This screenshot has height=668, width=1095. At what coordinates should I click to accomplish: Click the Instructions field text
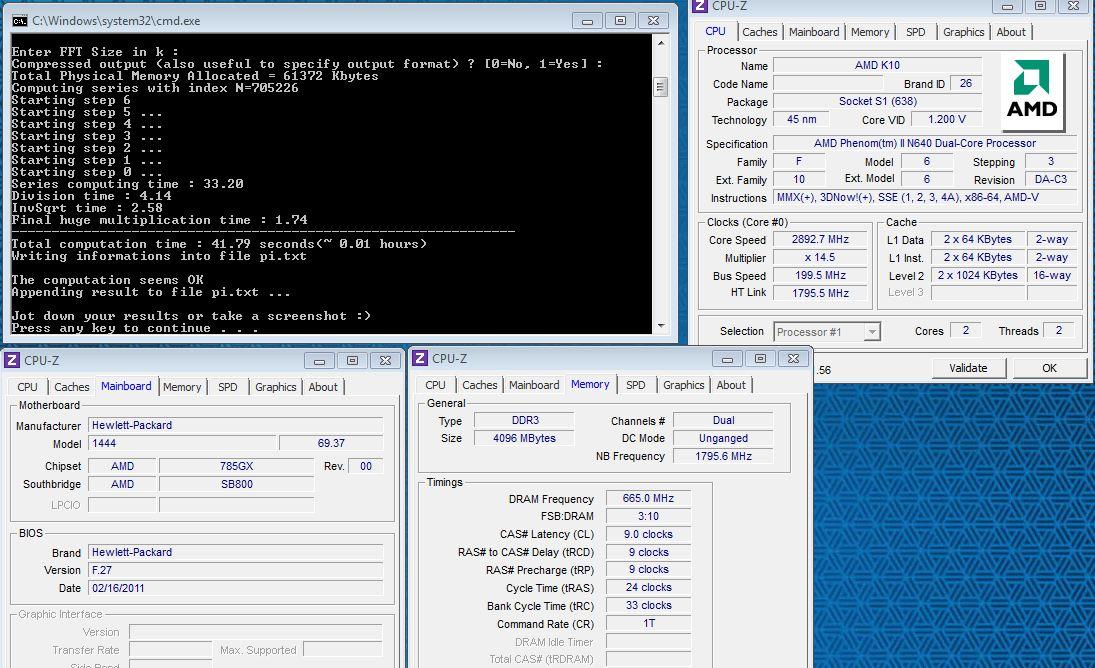click(925, 198)
